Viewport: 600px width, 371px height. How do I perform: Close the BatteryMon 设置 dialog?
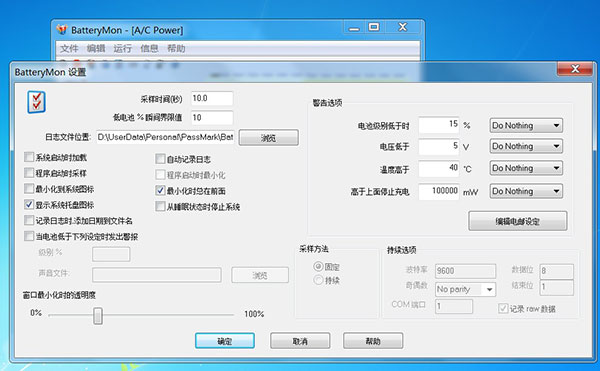pyautogui.click(x=575, y=69)
